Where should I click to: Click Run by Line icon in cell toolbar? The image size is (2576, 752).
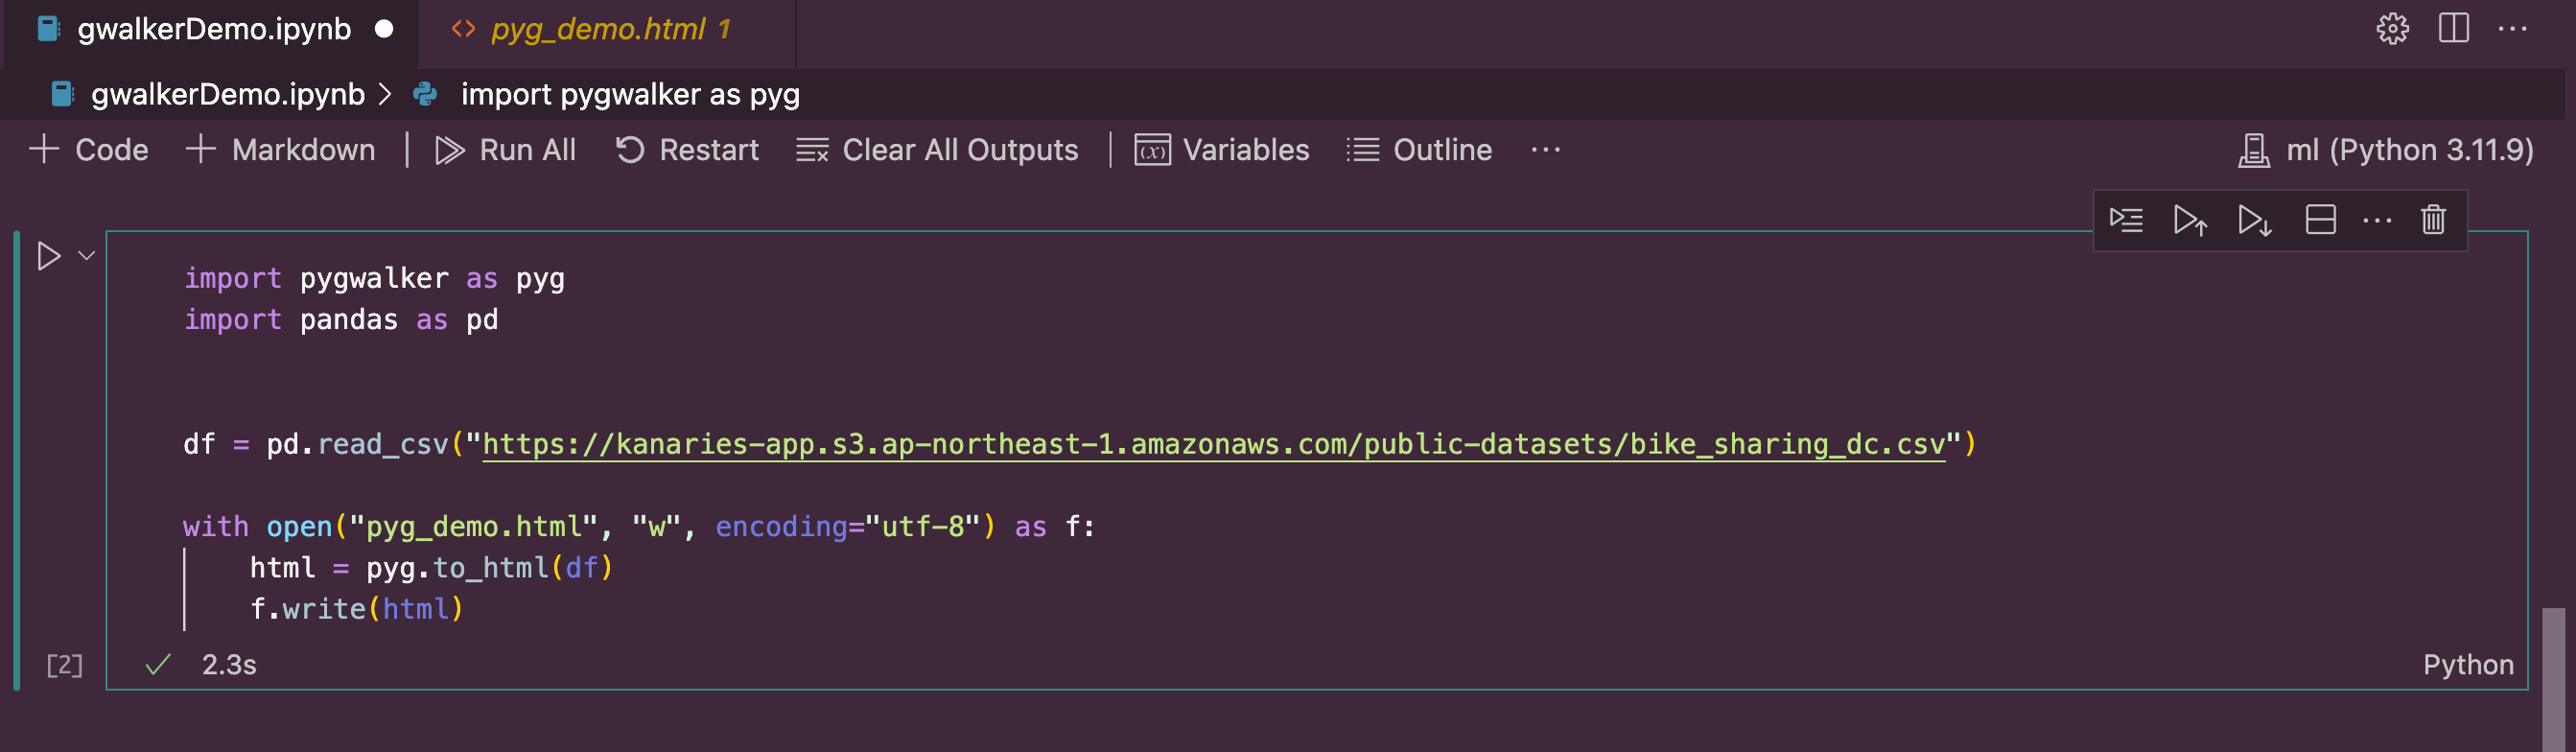click(x=2125, y=220)
